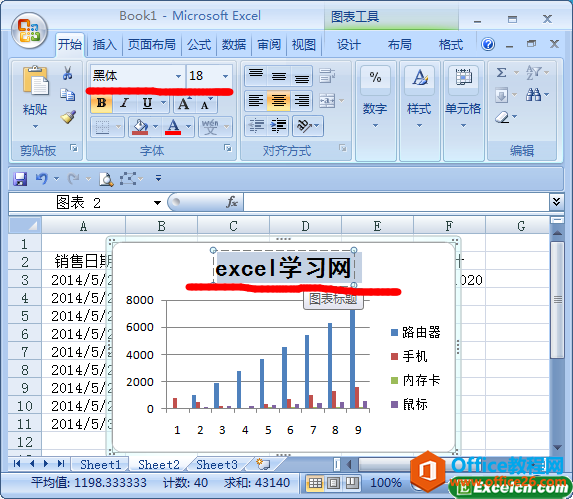Image resolution: width=573 pixels, height=499 pixels.
Task: Click the text orientation icon
Action: click(304, 126)
